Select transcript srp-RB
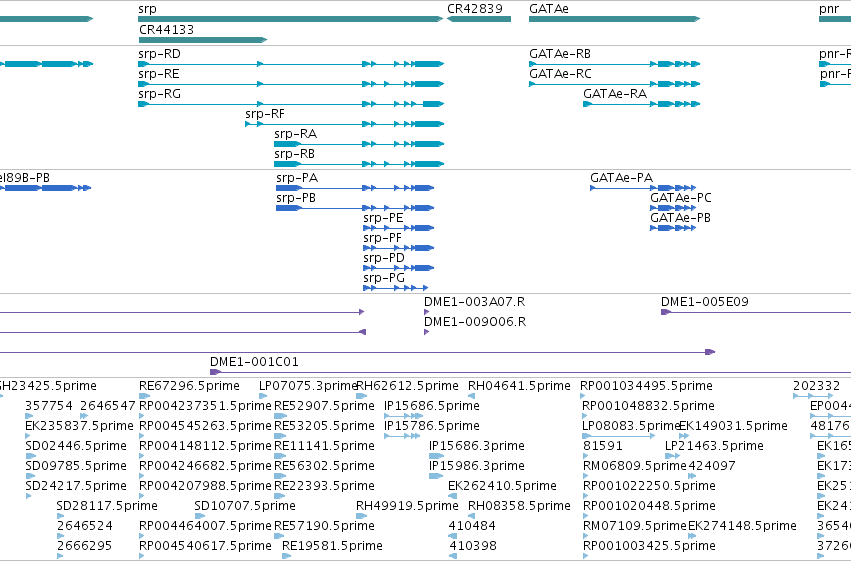851x561 pixels. (x=359, y=164)
